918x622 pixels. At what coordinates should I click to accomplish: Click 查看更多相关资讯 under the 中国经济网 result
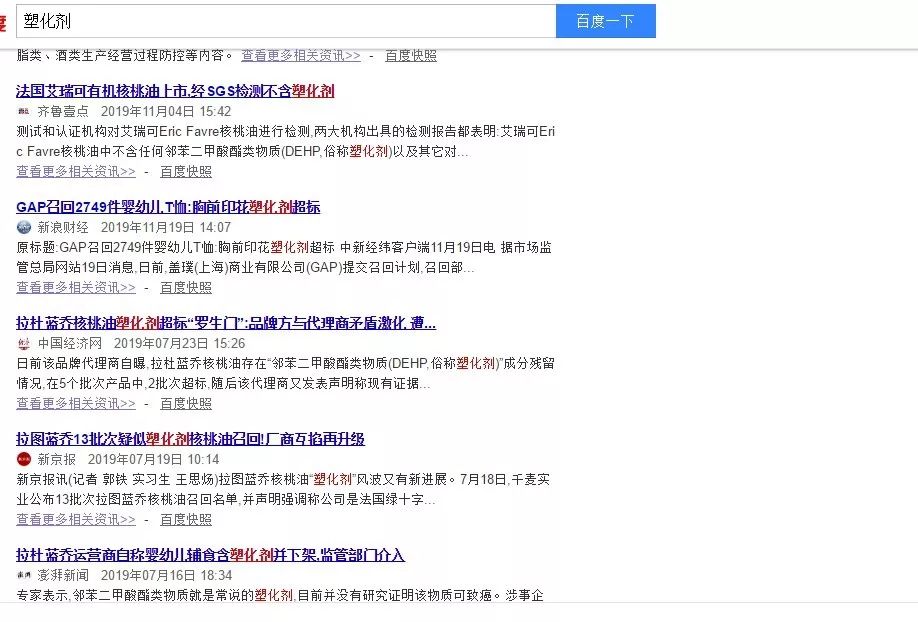[76, 403]
